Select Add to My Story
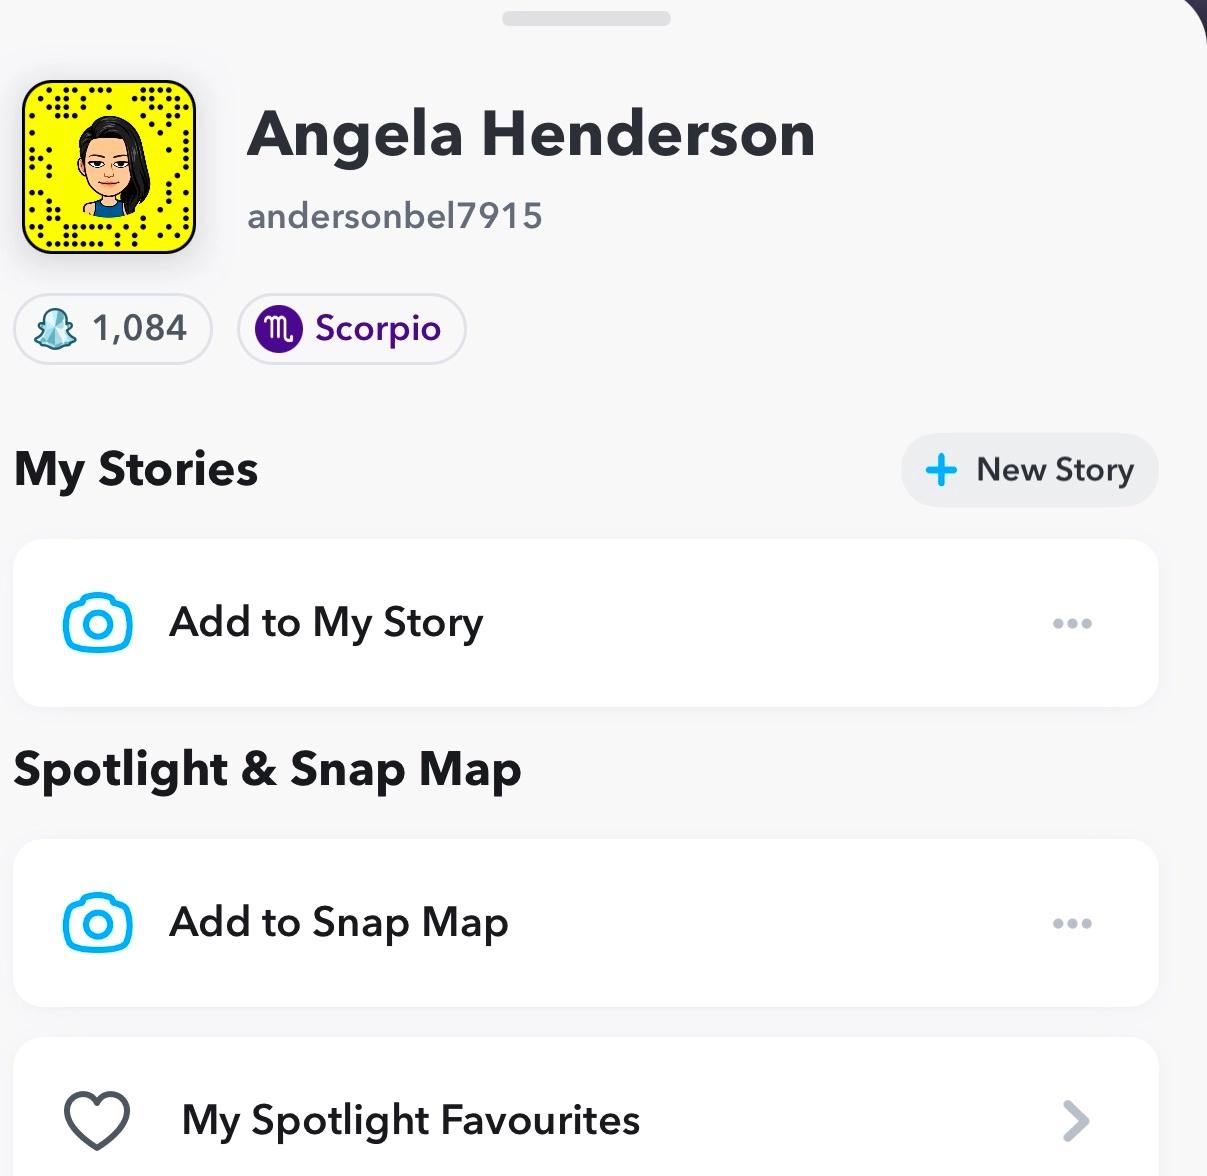 pyautogui.click(x=326, y=622)
